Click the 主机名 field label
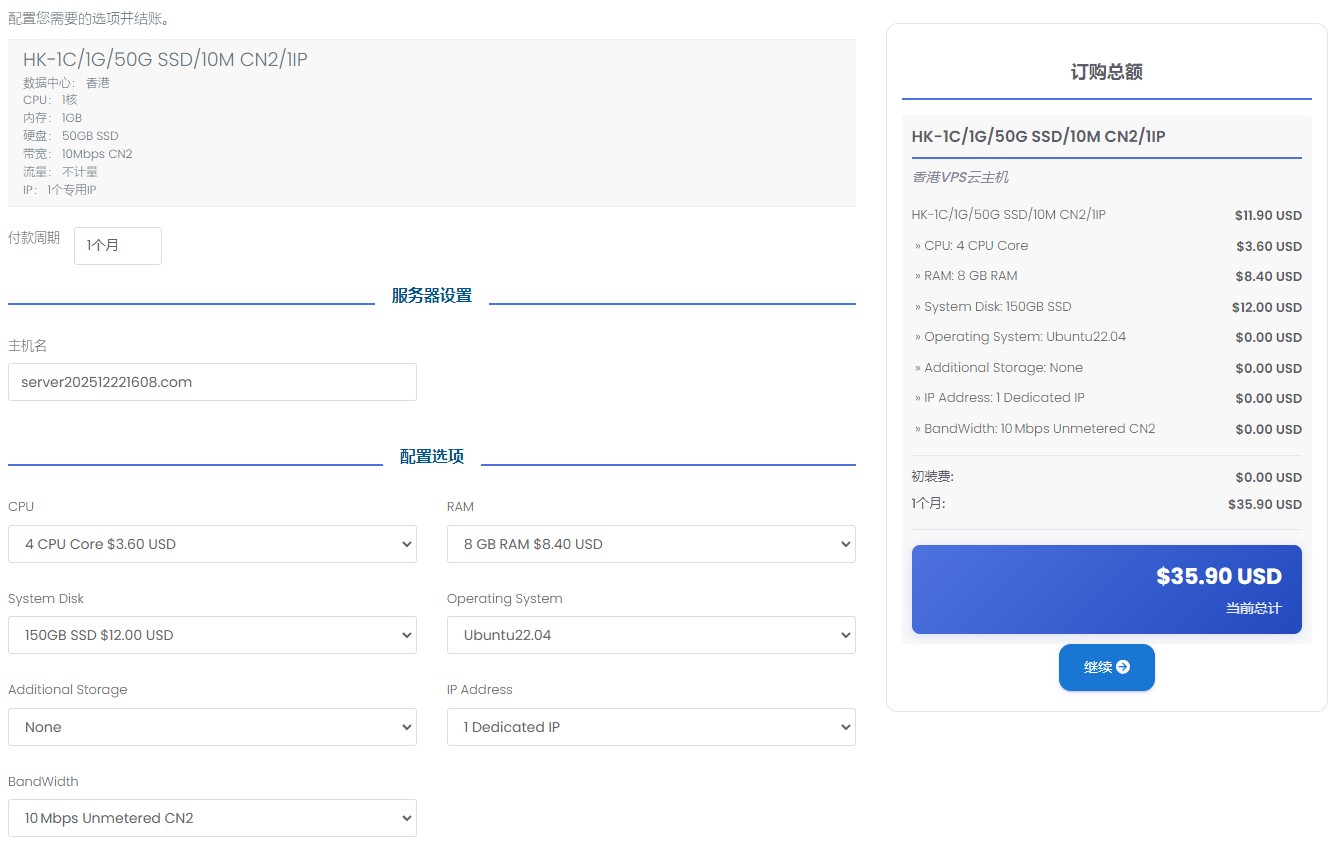 [28, 346]
